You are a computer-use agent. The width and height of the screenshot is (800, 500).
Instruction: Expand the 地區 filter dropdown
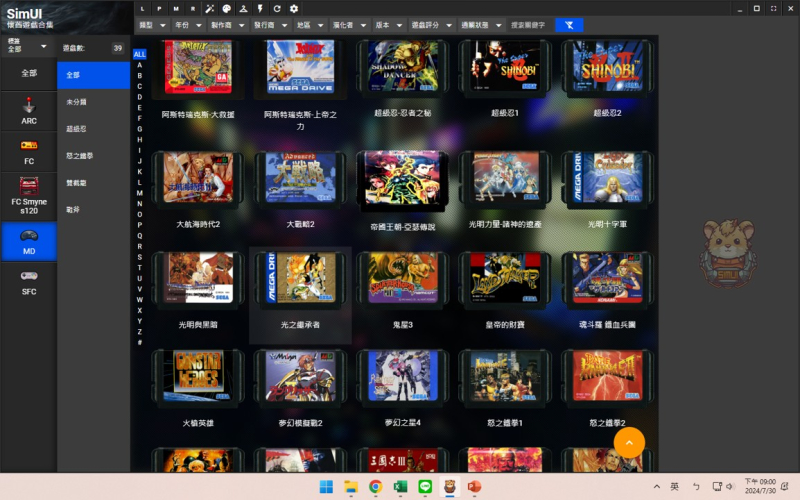310,25
